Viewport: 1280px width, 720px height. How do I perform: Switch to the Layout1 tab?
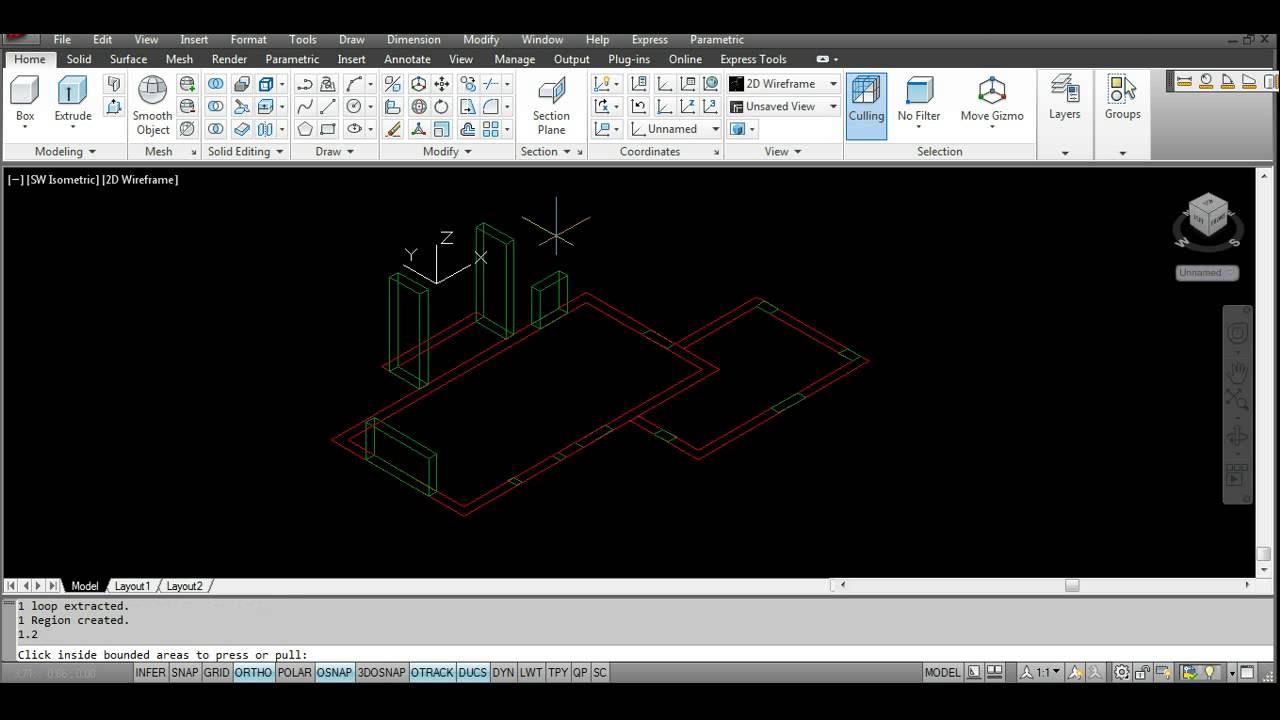132,586
